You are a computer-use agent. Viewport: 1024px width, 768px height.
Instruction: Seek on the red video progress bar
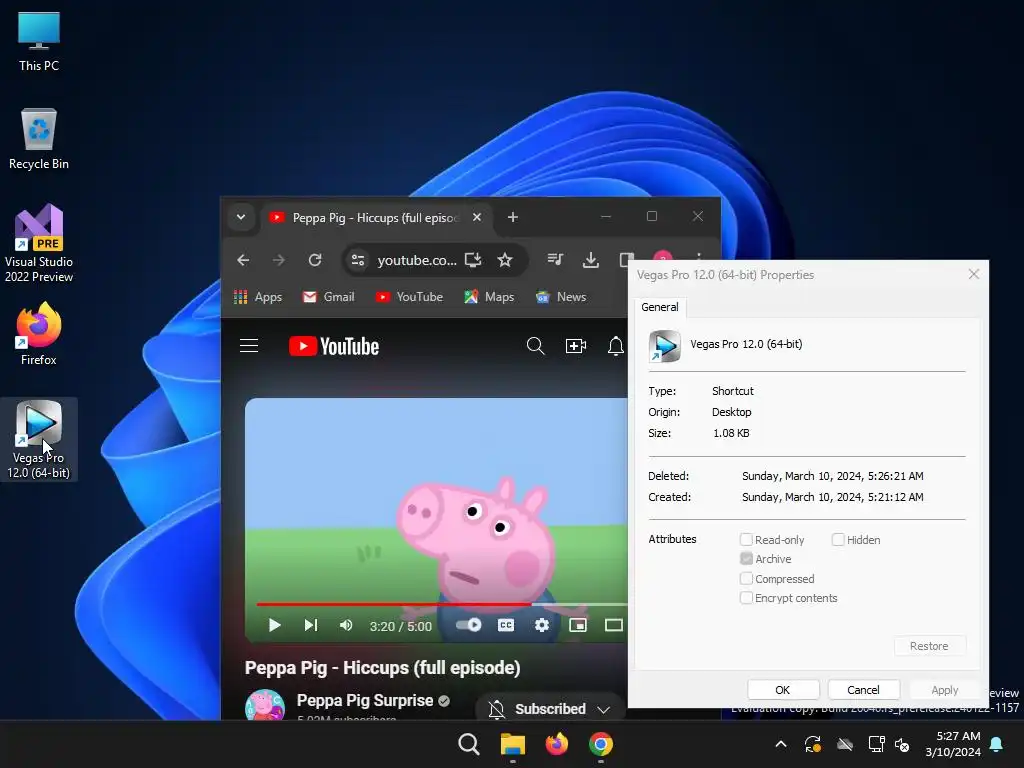442,604
